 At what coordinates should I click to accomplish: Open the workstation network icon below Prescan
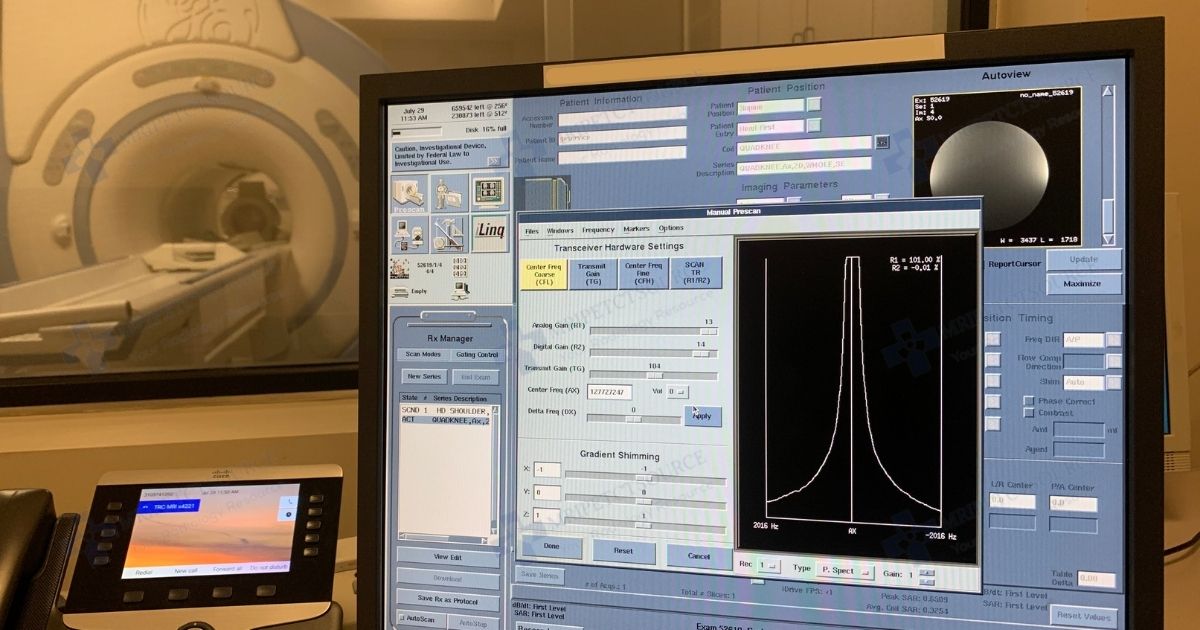tap(411, 234)
